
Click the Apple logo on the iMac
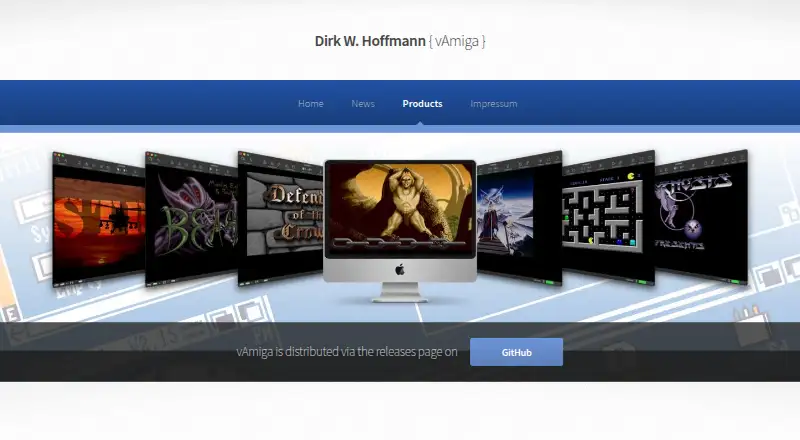(x=400, y=270)
